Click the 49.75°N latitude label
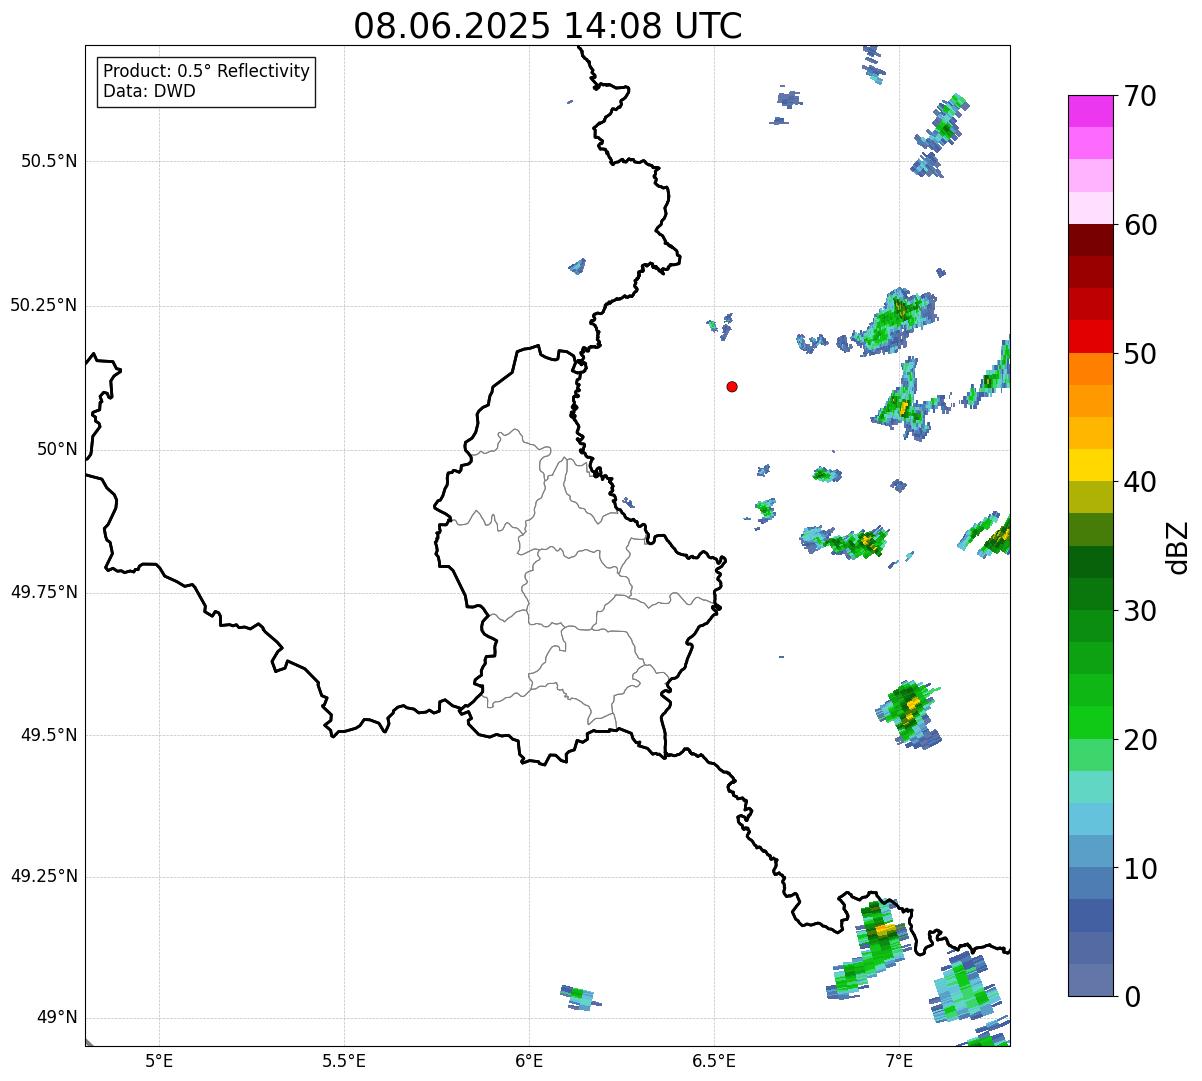This screenshot has height=1081, width=1202. (44, 592)
